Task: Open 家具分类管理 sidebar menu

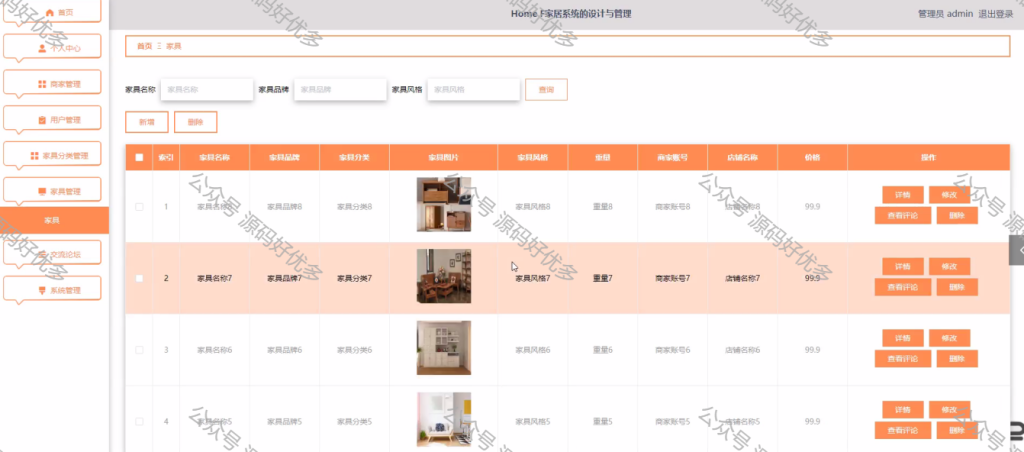Action: pyautogui.click(x=52, y=155)
